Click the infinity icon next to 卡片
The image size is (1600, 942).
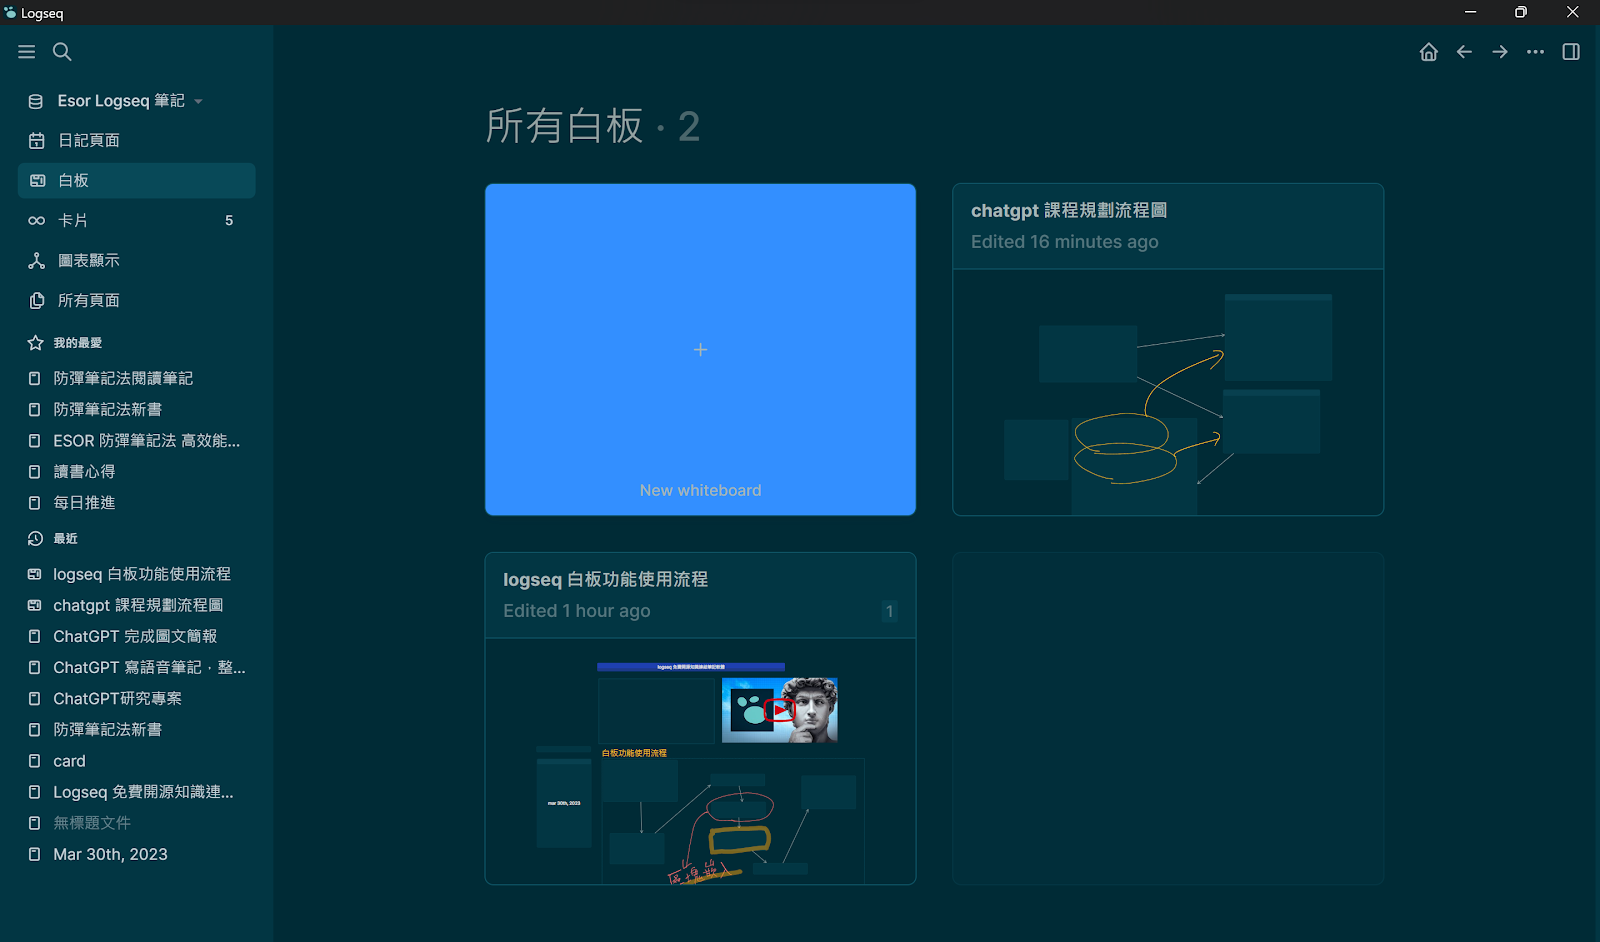(37, 221)
